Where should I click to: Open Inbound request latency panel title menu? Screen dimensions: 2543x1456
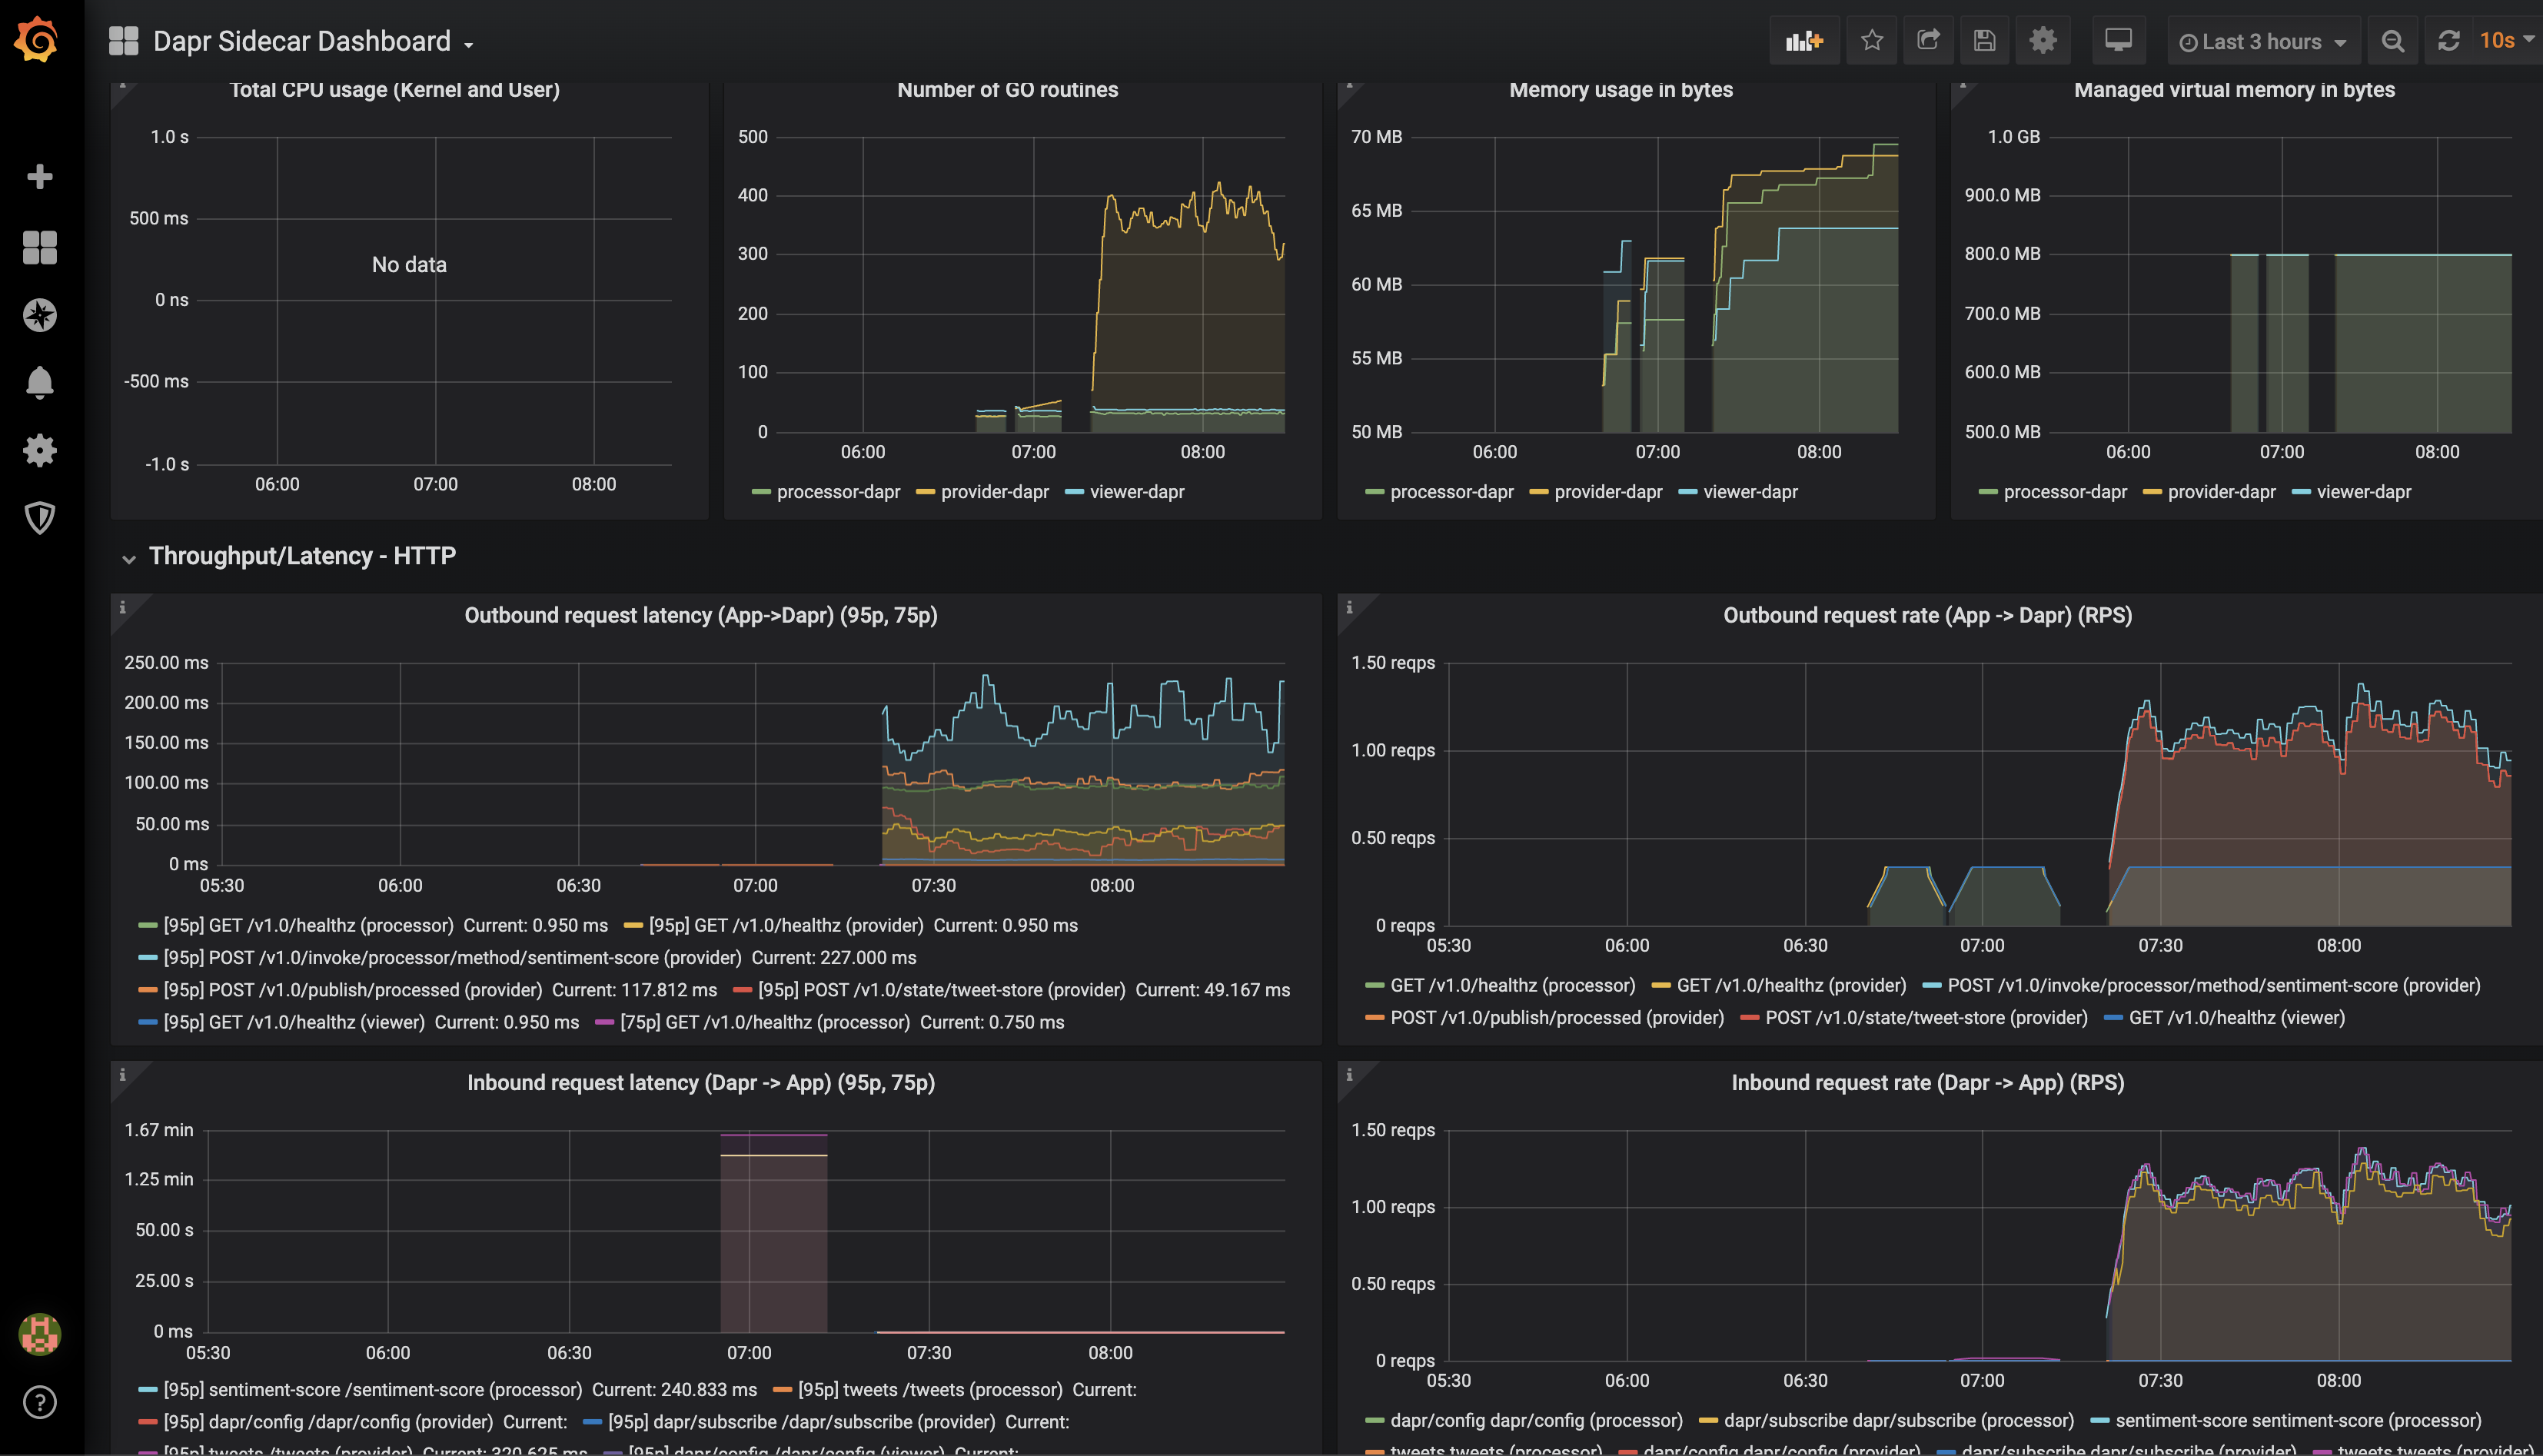700,1083
